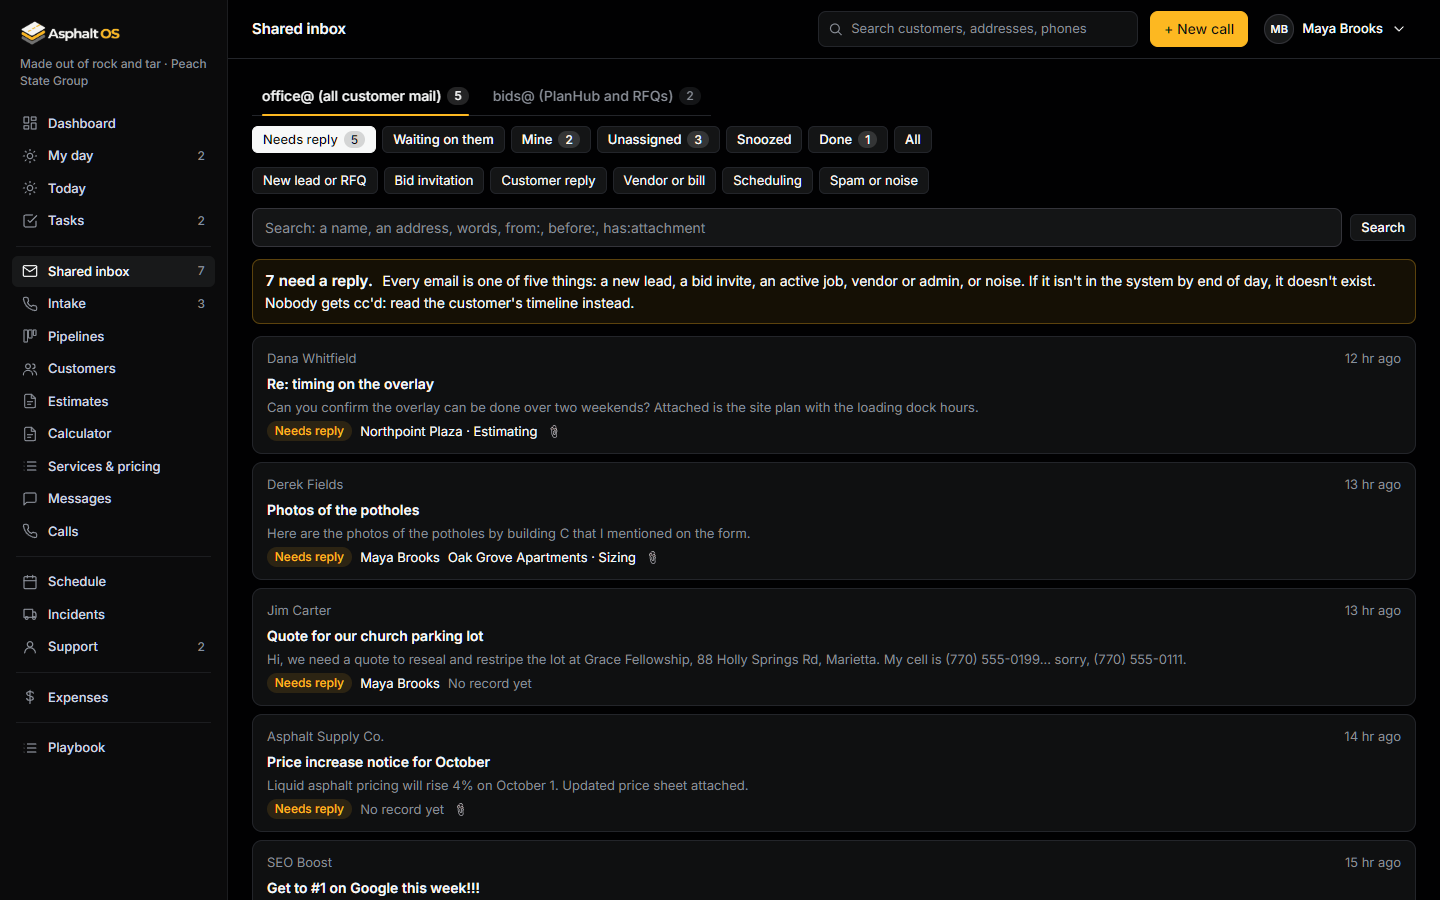Open Playbook list icon
The image size is (1440, 900).
click(30, 748)
